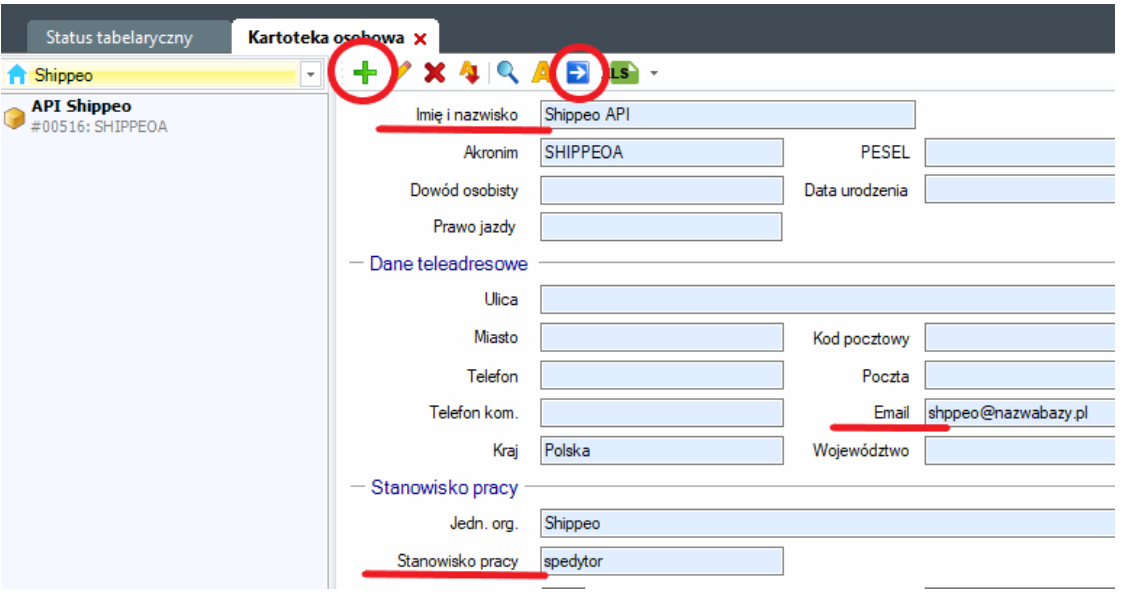
Task: Click the PESEL input field
Action: (1021, 153)
